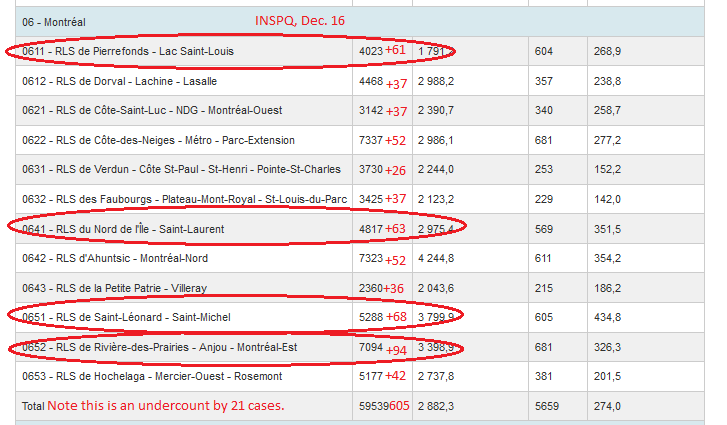Click value 186,2 in Petite Patrie row
This screenshot has width=727, height=425.
607,288
